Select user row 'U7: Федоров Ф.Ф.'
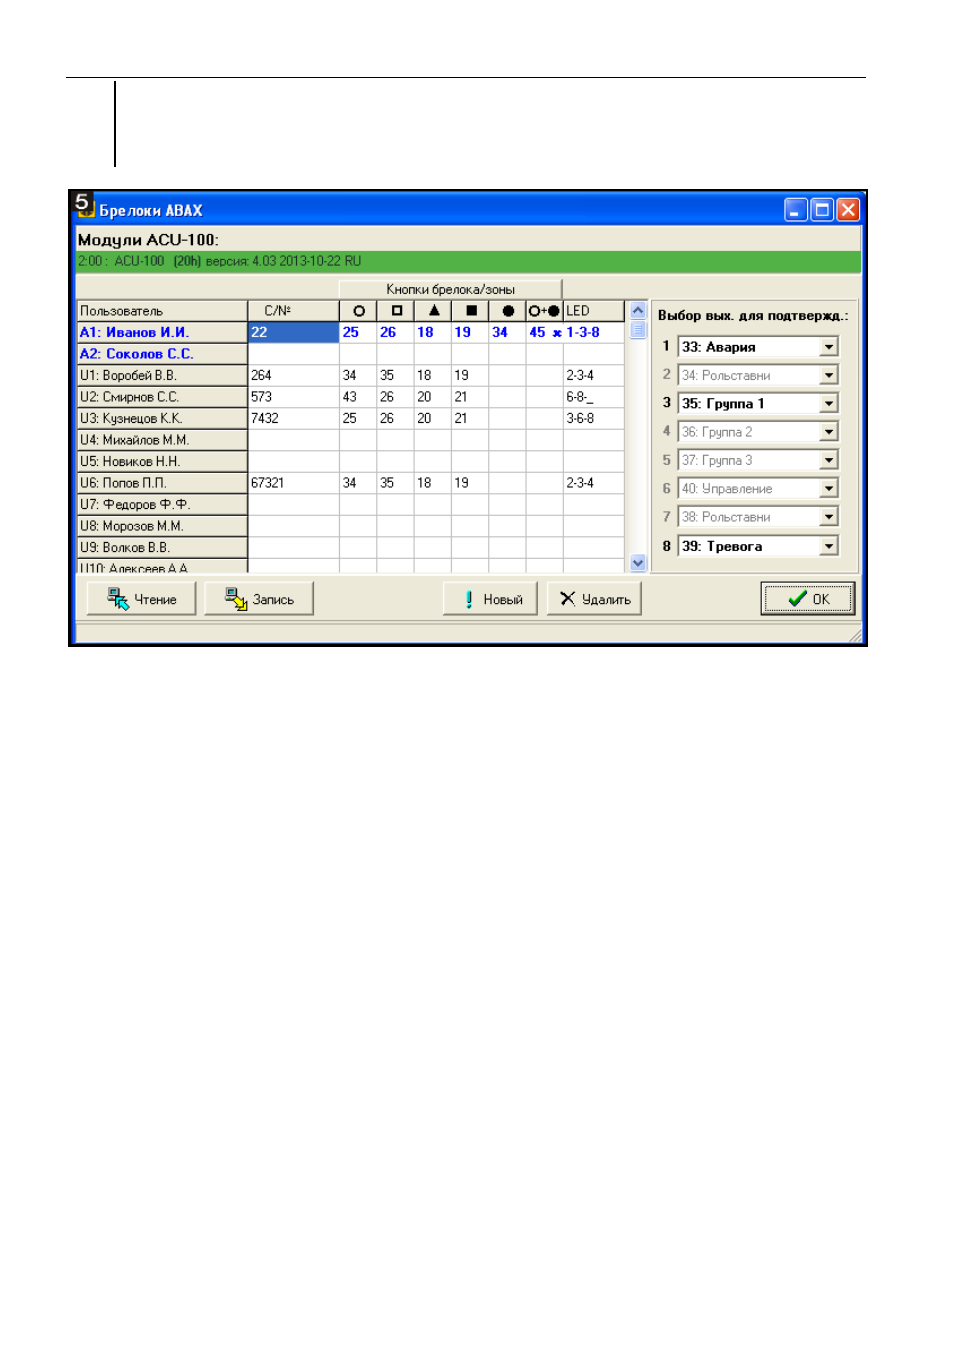Image resolution: width=955 pixels, height=1350 pixels. pyautogui.click(x=162, y=504)
